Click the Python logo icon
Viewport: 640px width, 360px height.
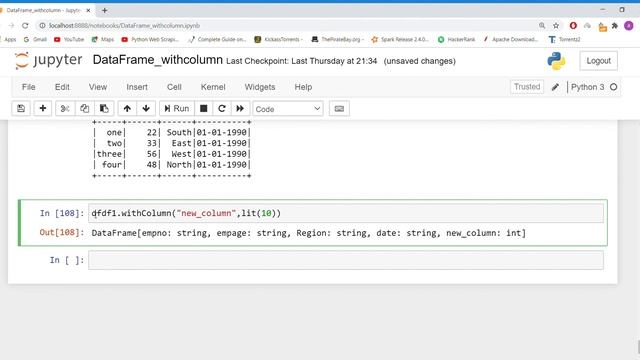[x=556, y=61]
